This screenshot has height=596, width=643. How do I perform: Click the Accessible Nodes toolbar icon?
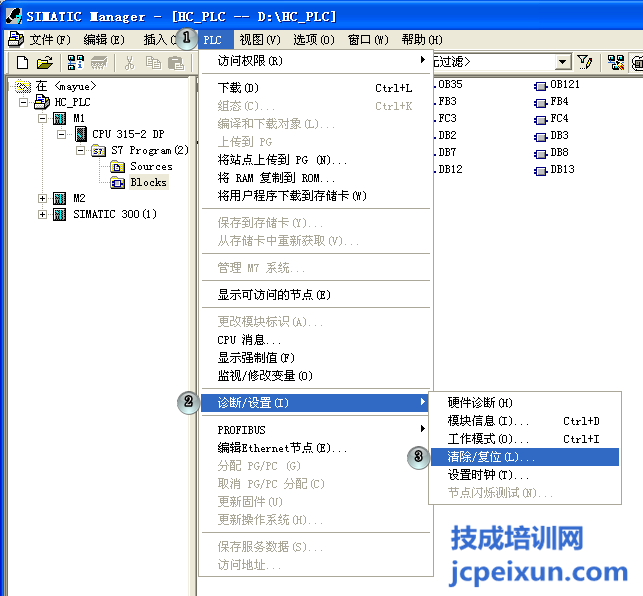pos(76,63)
